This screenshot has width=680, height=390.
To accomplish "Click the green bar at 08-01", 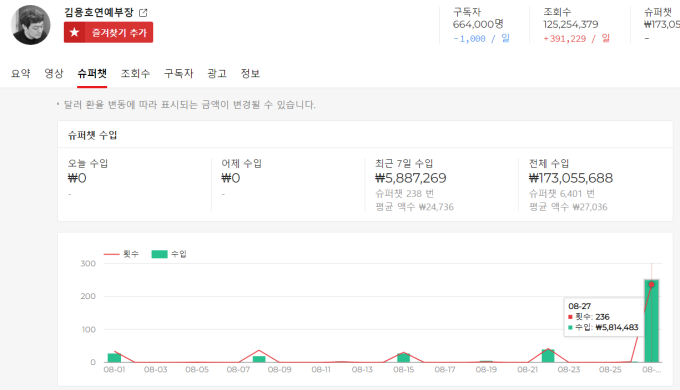I will click(x=114, y=358).
